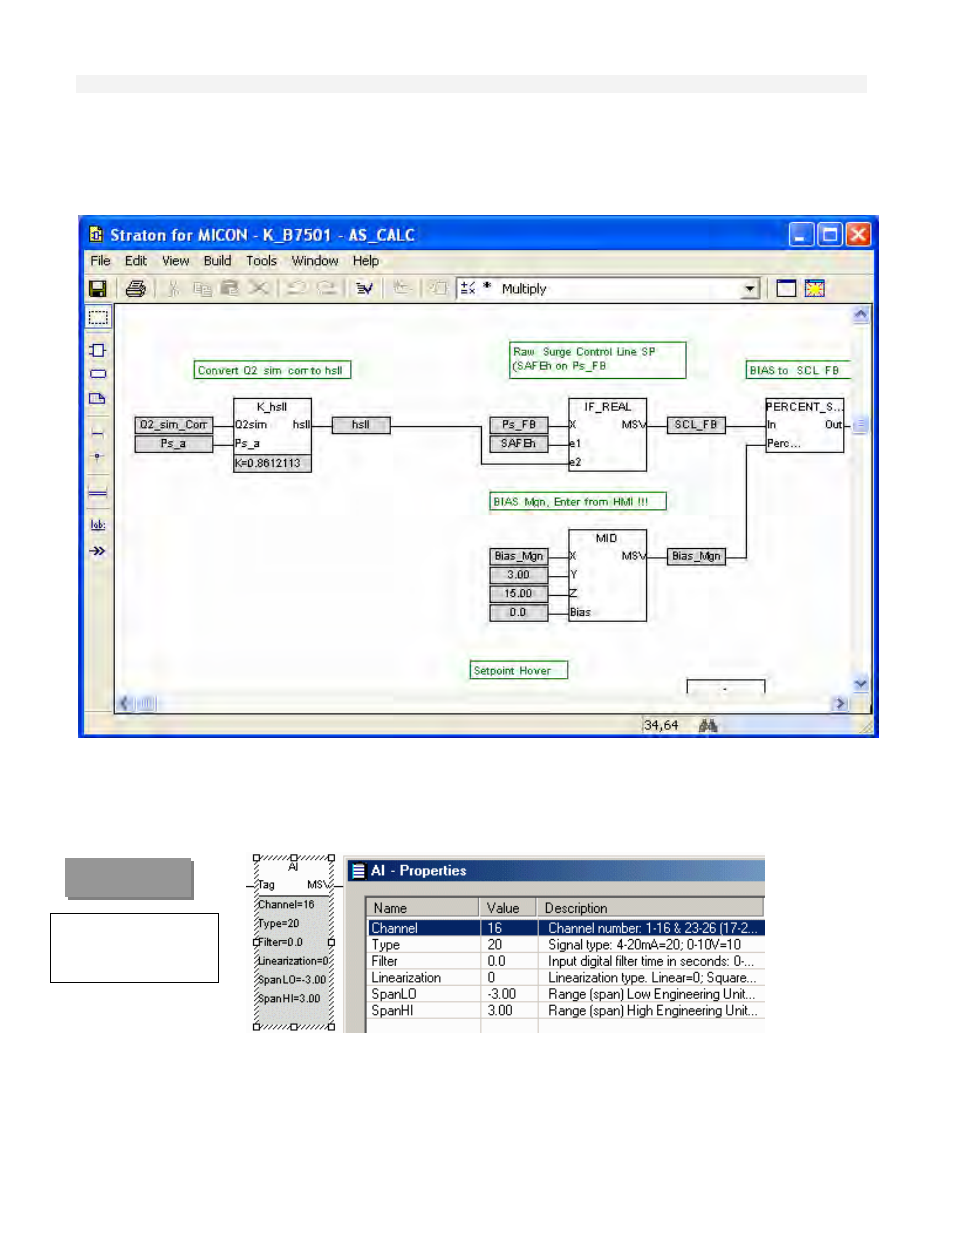954x1235 pixels.
Task: Select the Bias_Mgn input variable box
Action: (x=519, y=556)
